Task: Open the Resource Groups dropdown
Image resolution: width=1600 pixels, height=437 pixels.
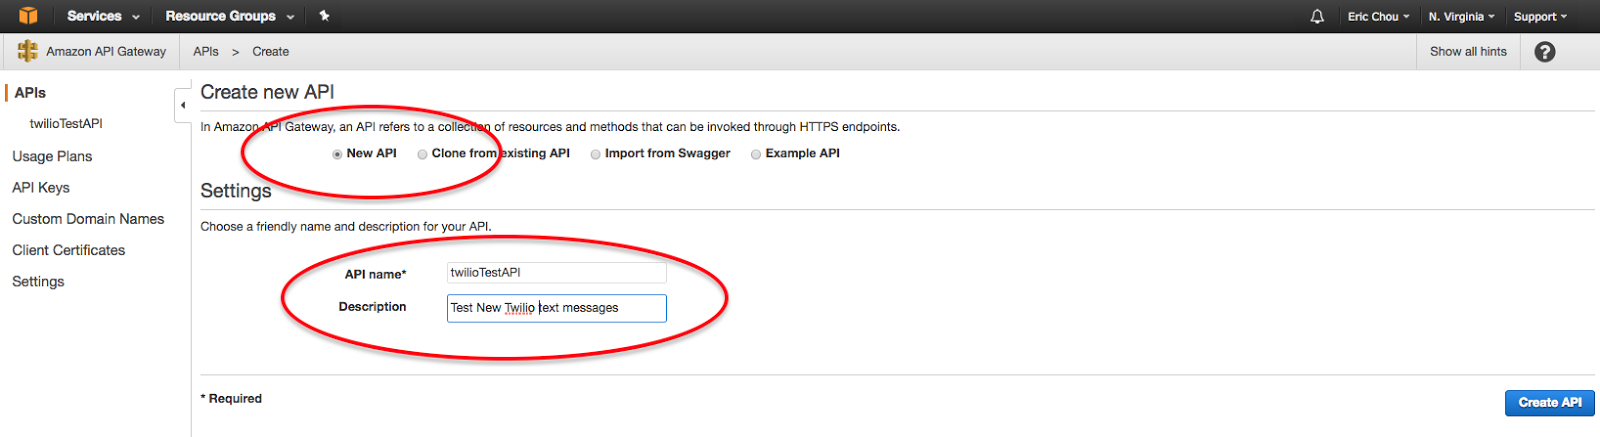Action: coord(230,16)
